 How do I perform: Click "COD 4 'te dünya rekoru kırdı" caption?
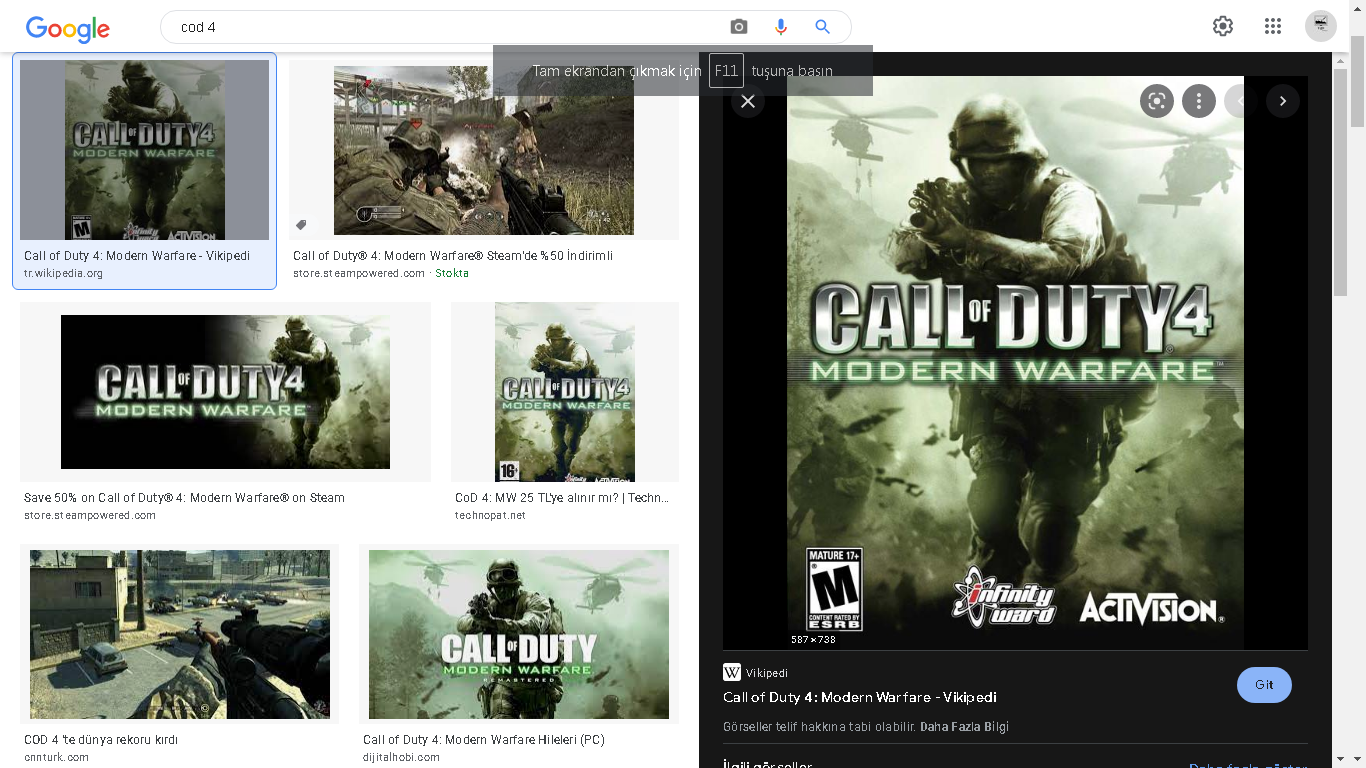(x=101, y=740)
